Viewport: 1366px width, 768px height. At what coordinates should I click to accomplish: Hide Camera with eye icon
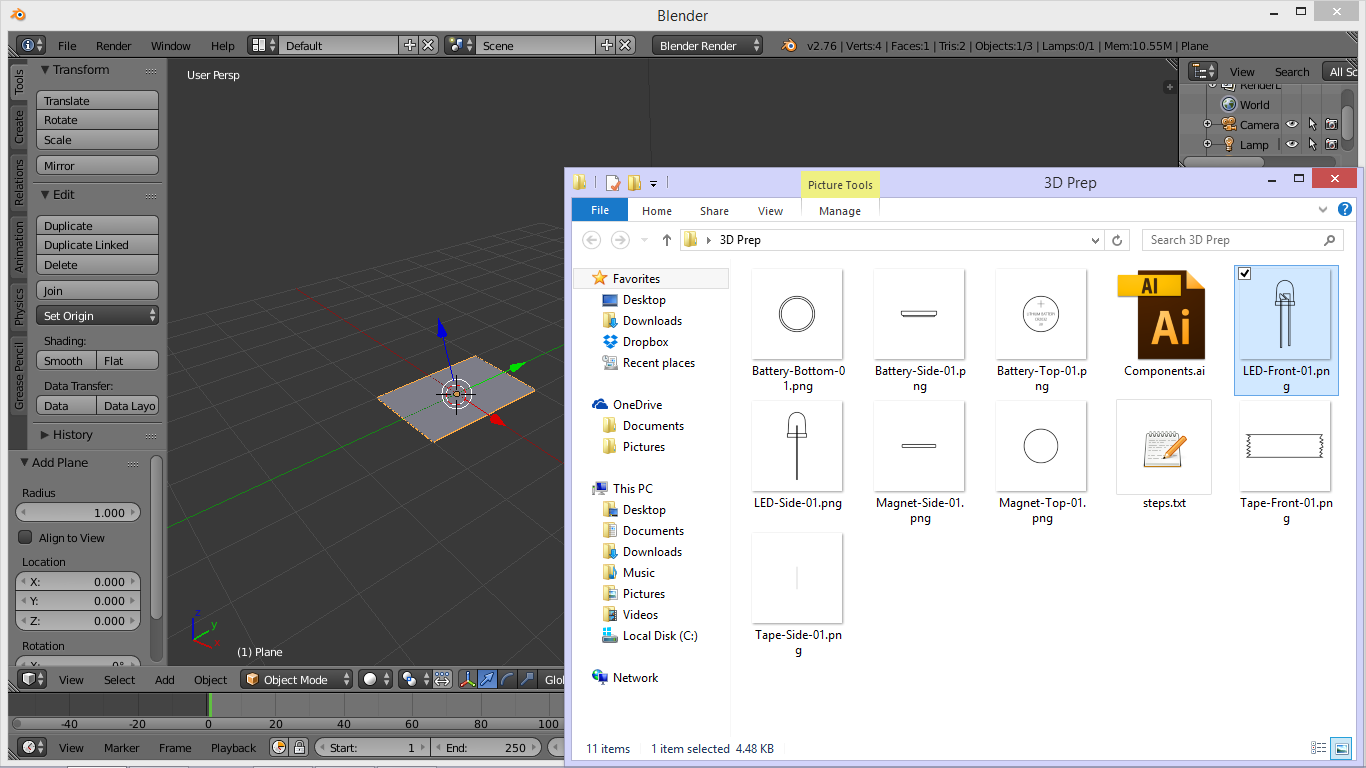tap(1291, 124)
